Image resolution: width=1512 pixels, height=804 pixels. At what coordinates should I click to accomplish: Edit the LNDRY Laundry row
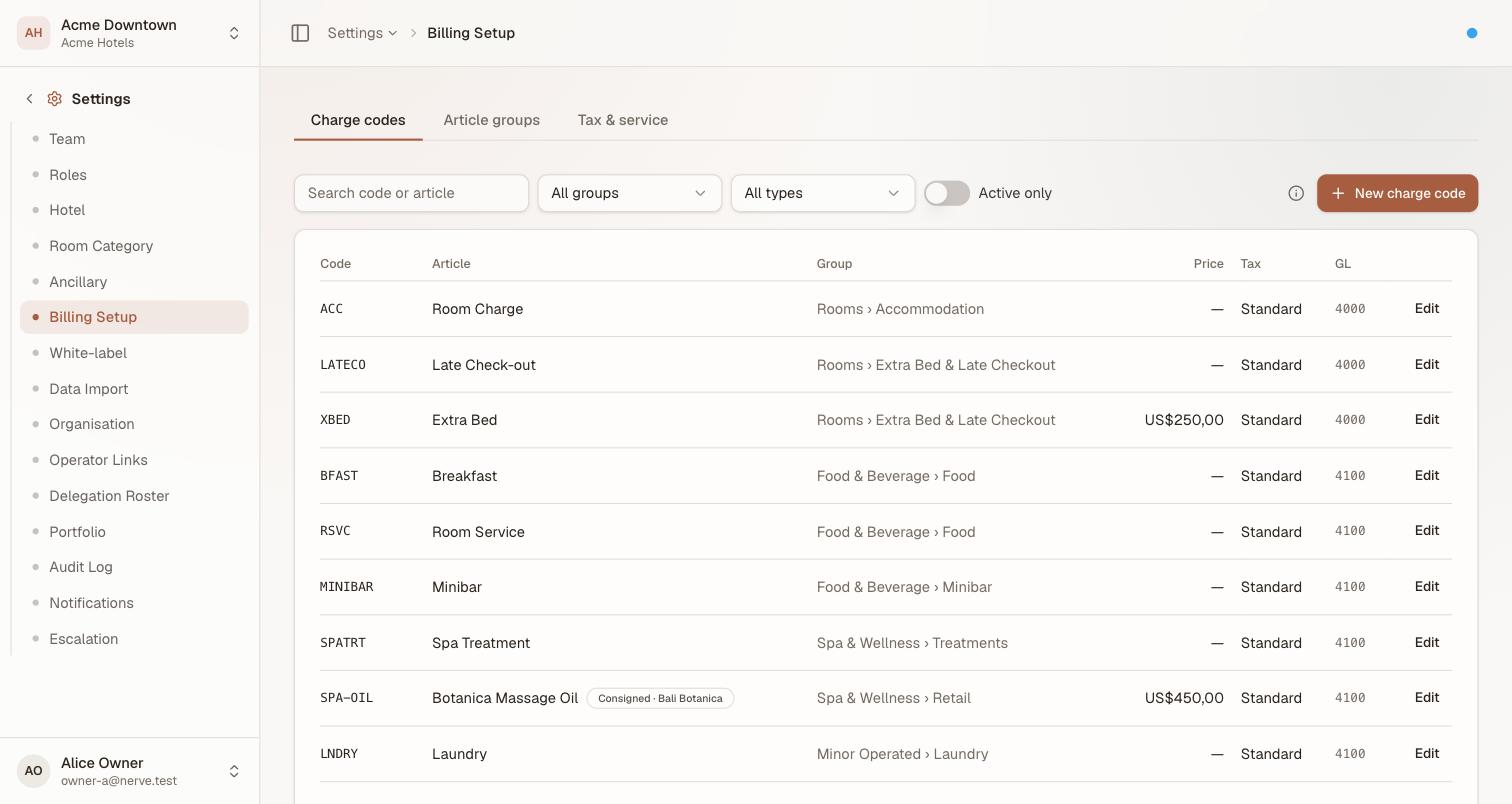tap(1427, 753)
